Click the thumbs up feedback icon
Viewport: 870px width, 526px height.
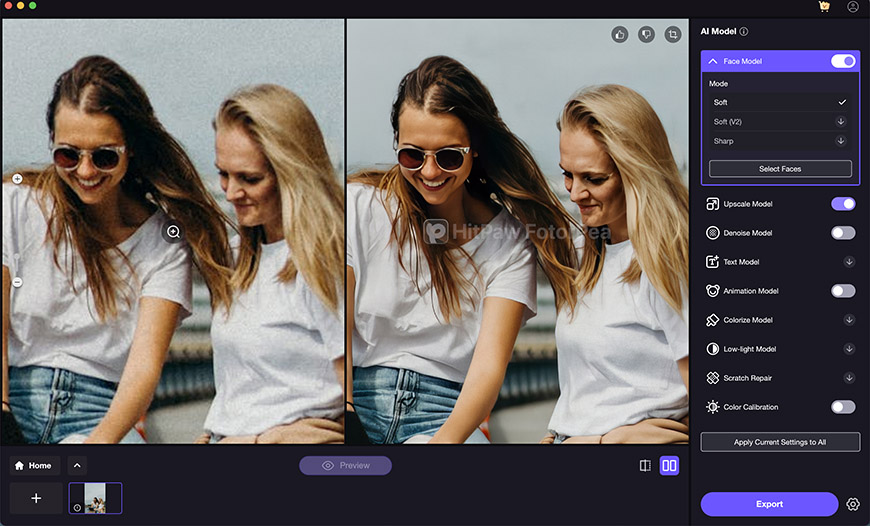620,34
